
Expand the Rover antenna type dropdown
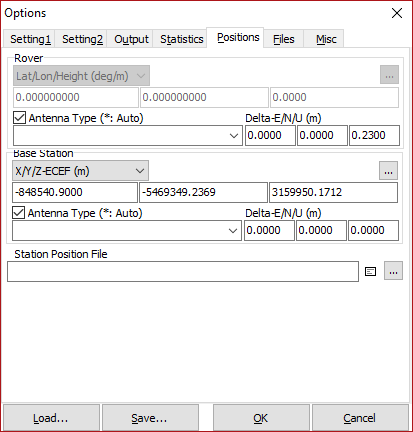coord(128,135)
